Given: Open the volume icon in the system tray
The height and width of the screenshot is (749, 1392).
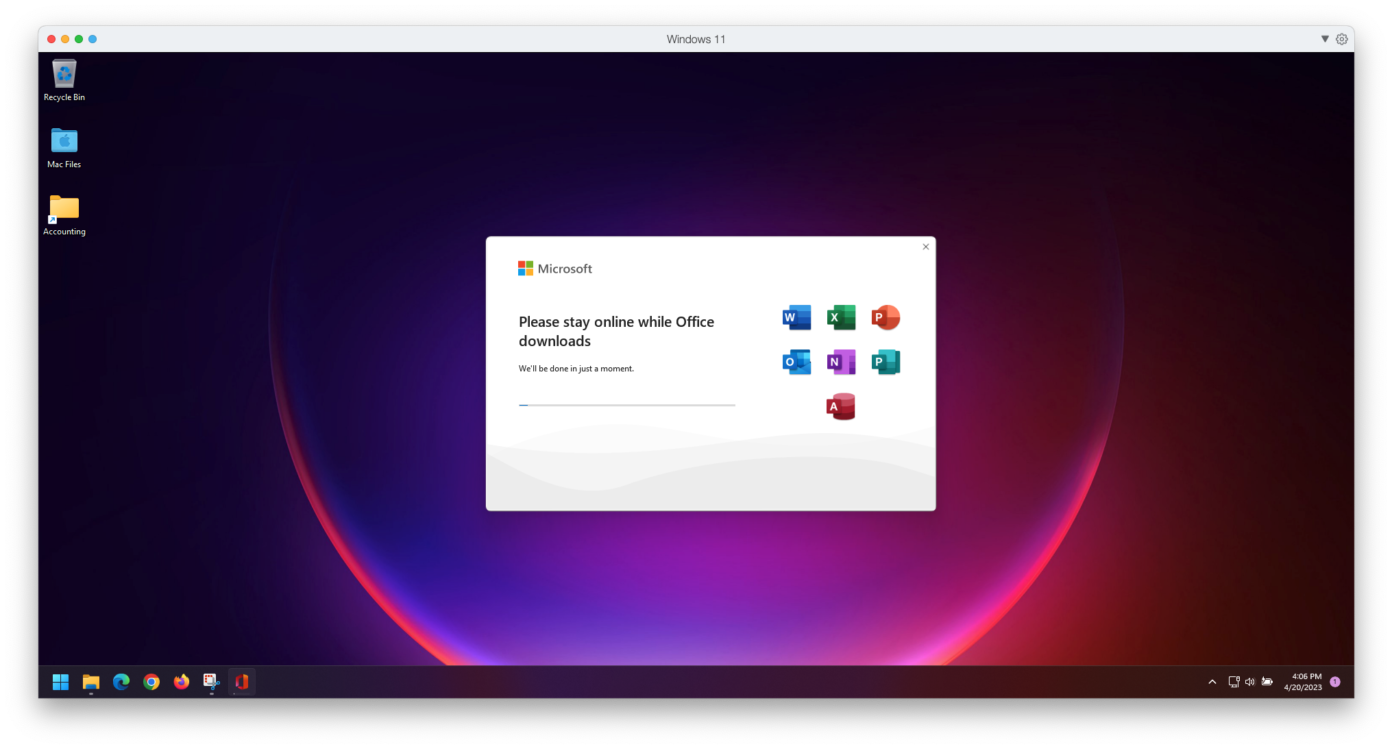Looking at the screenshot, I should (1249, 681).
